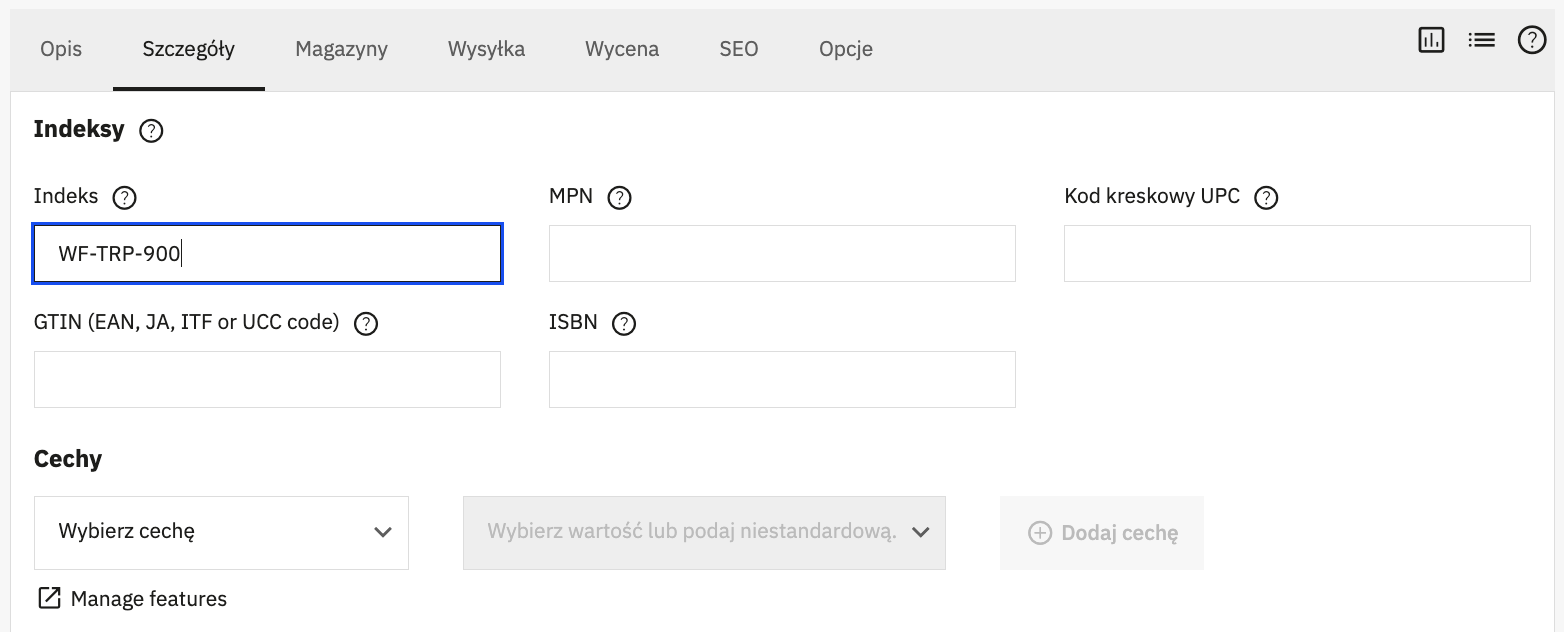Click the Cechy section heading
Image resolution: width=1564 pixels, height=632 pixels.
(68, 459)
